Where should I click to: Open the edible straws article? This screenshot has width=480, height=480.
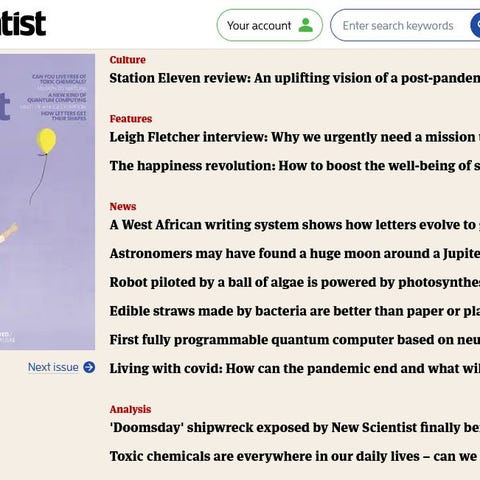[295, 311]
